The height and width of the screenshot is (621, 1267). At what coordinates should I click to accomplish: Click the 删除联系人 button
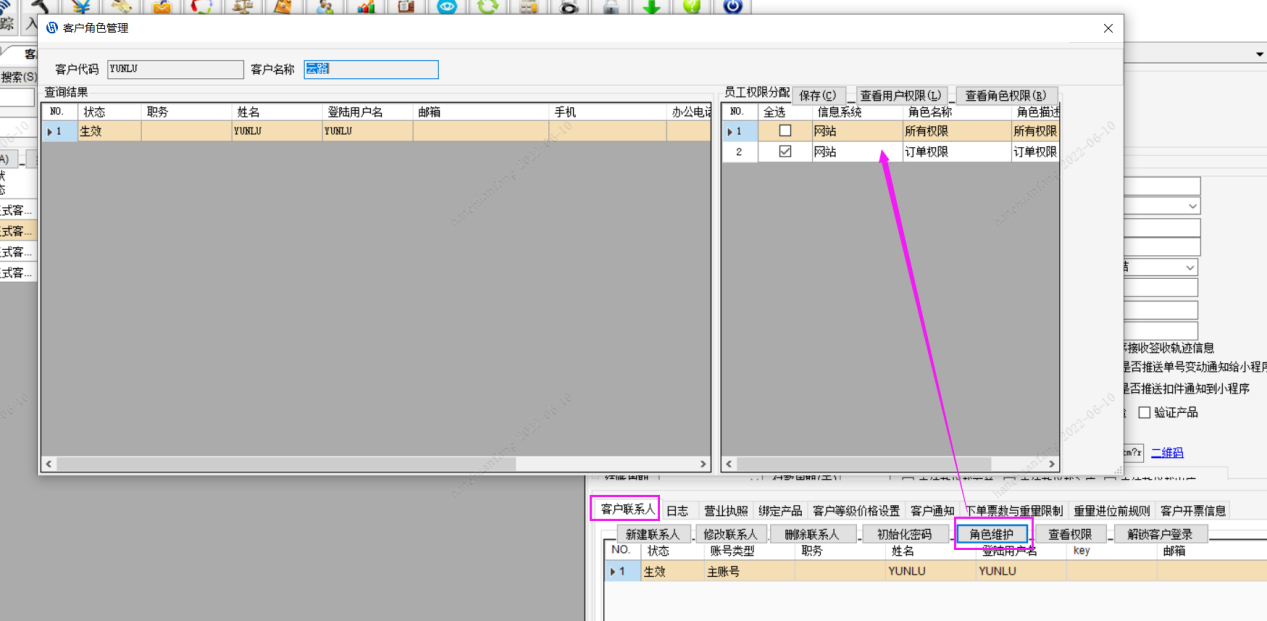tap(812, 534)
